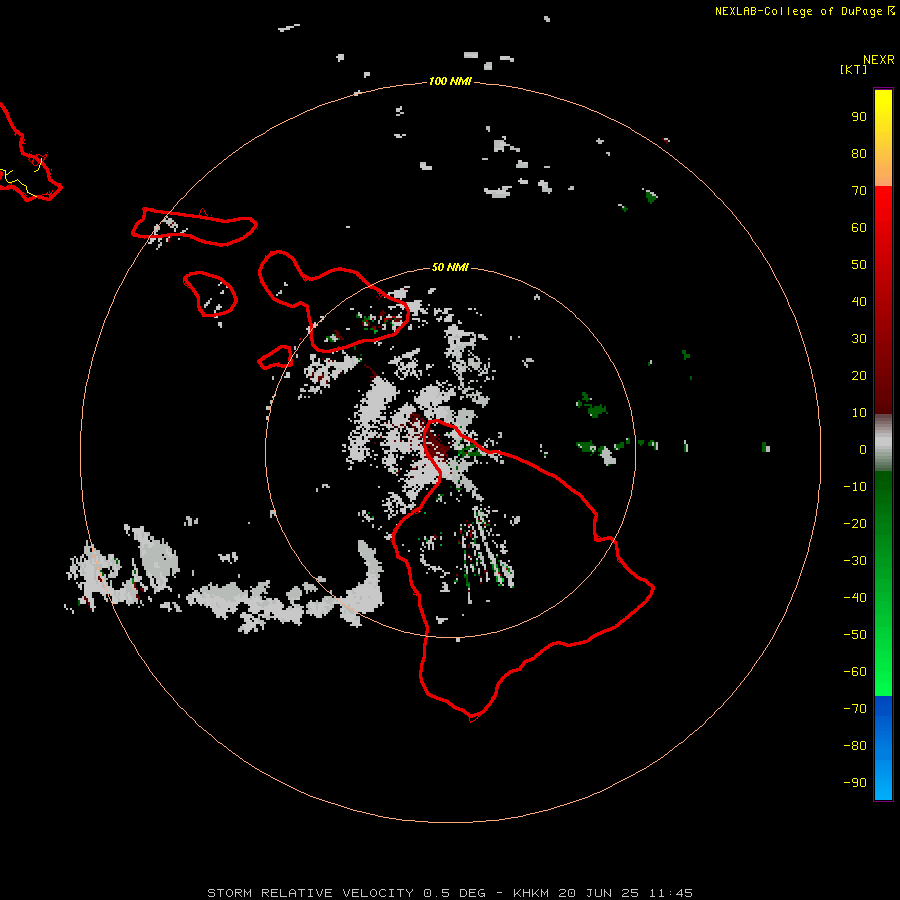
Task: Click the STORM RELATIVE VELOCITY caption text
Action: (310, 893)
